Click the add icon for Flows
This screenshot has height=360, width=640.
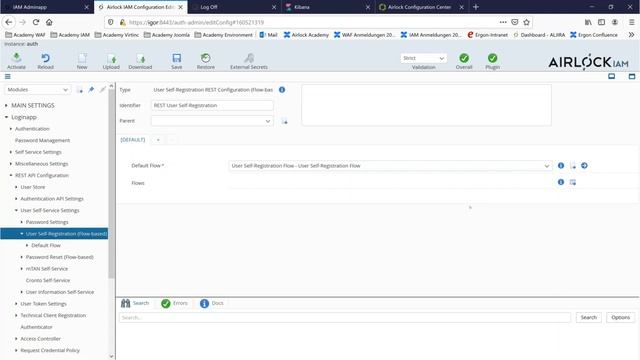click(573, 182)
